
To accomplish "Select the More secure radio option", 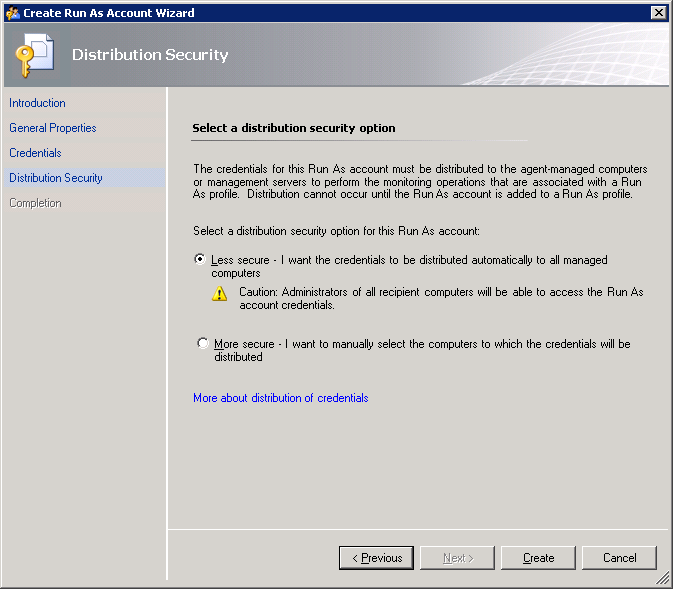I will coord(203,343).
